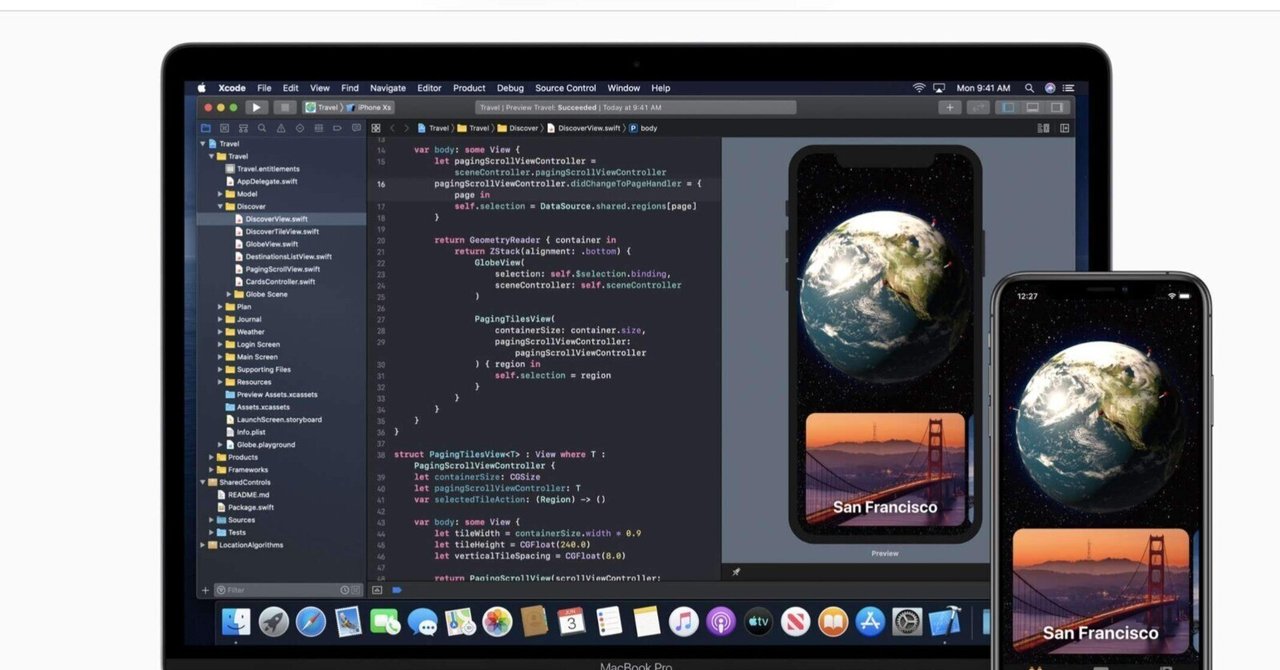The image size is (1280, 670).
Task: Open the Debug navigator icon
Action: 318,128
